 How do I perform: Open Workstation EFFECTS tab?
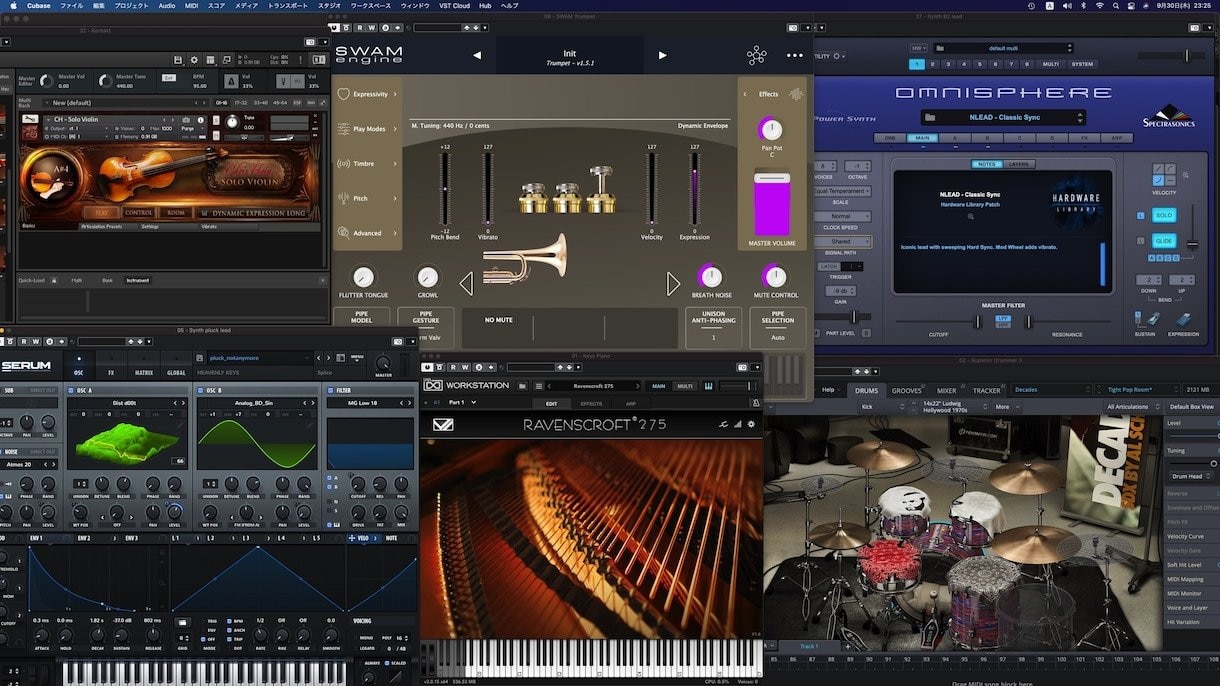coord(591,404)
